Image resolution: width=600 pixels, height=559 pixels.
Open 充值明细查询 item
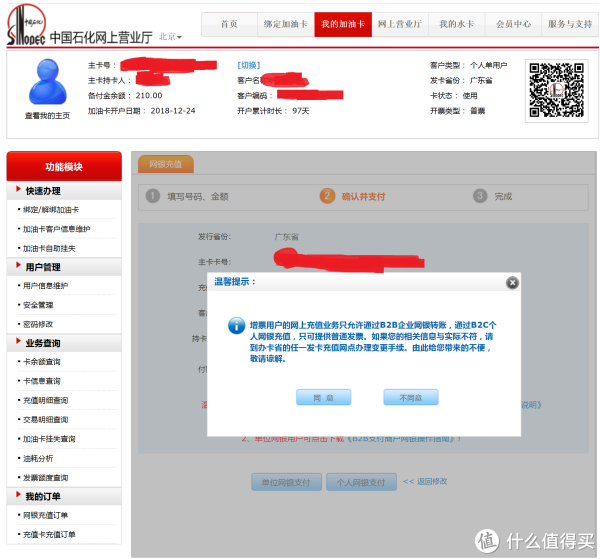[x=46, y=400]
